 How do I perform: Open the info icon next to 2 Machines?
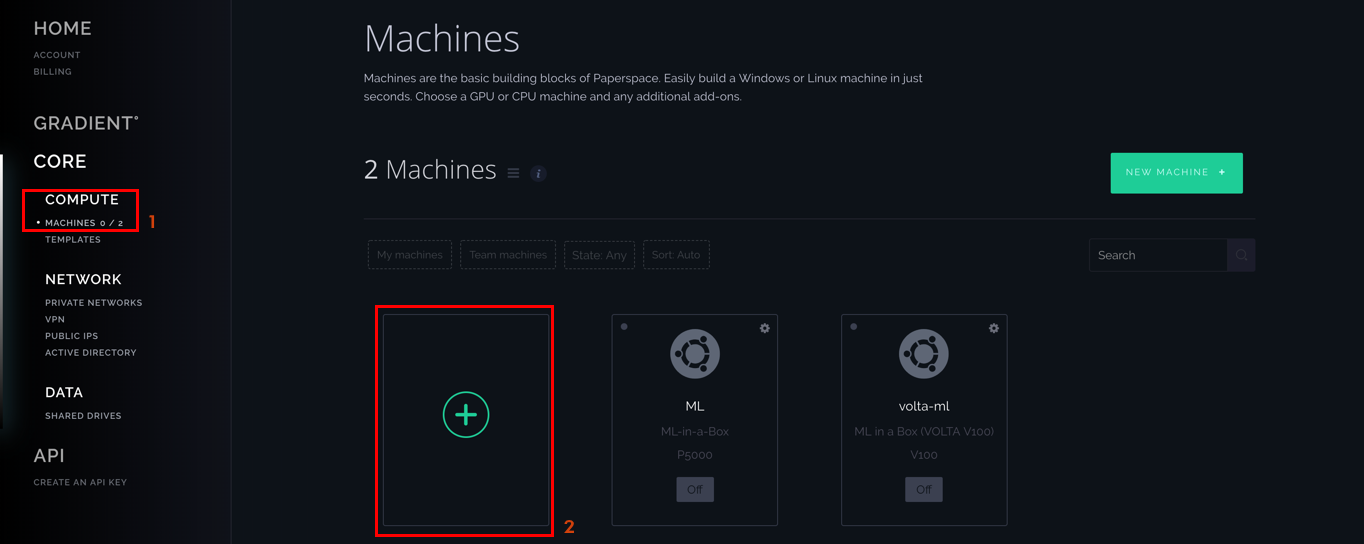pyautogui.click(x=538, y=173)
